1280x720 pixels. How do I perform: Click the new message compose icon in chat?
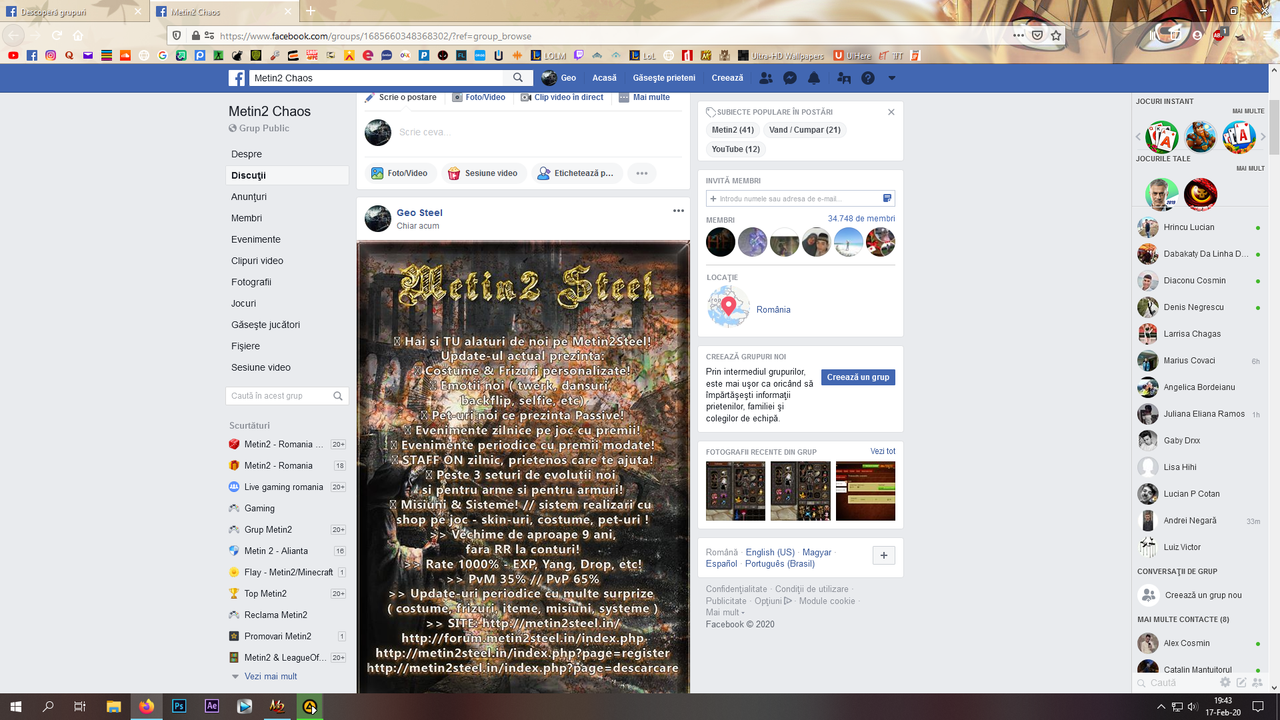pyautogui.click(x=1241, y=682)
